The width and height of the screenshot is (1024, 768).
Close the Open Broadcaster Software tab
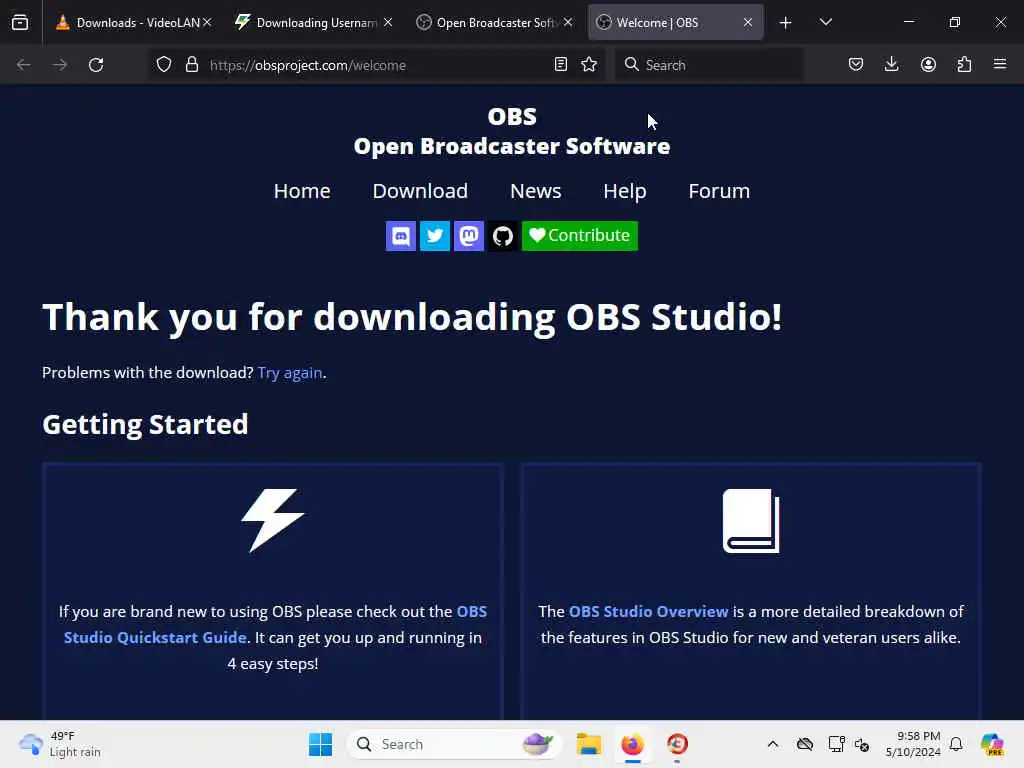[x=568, y=23]
